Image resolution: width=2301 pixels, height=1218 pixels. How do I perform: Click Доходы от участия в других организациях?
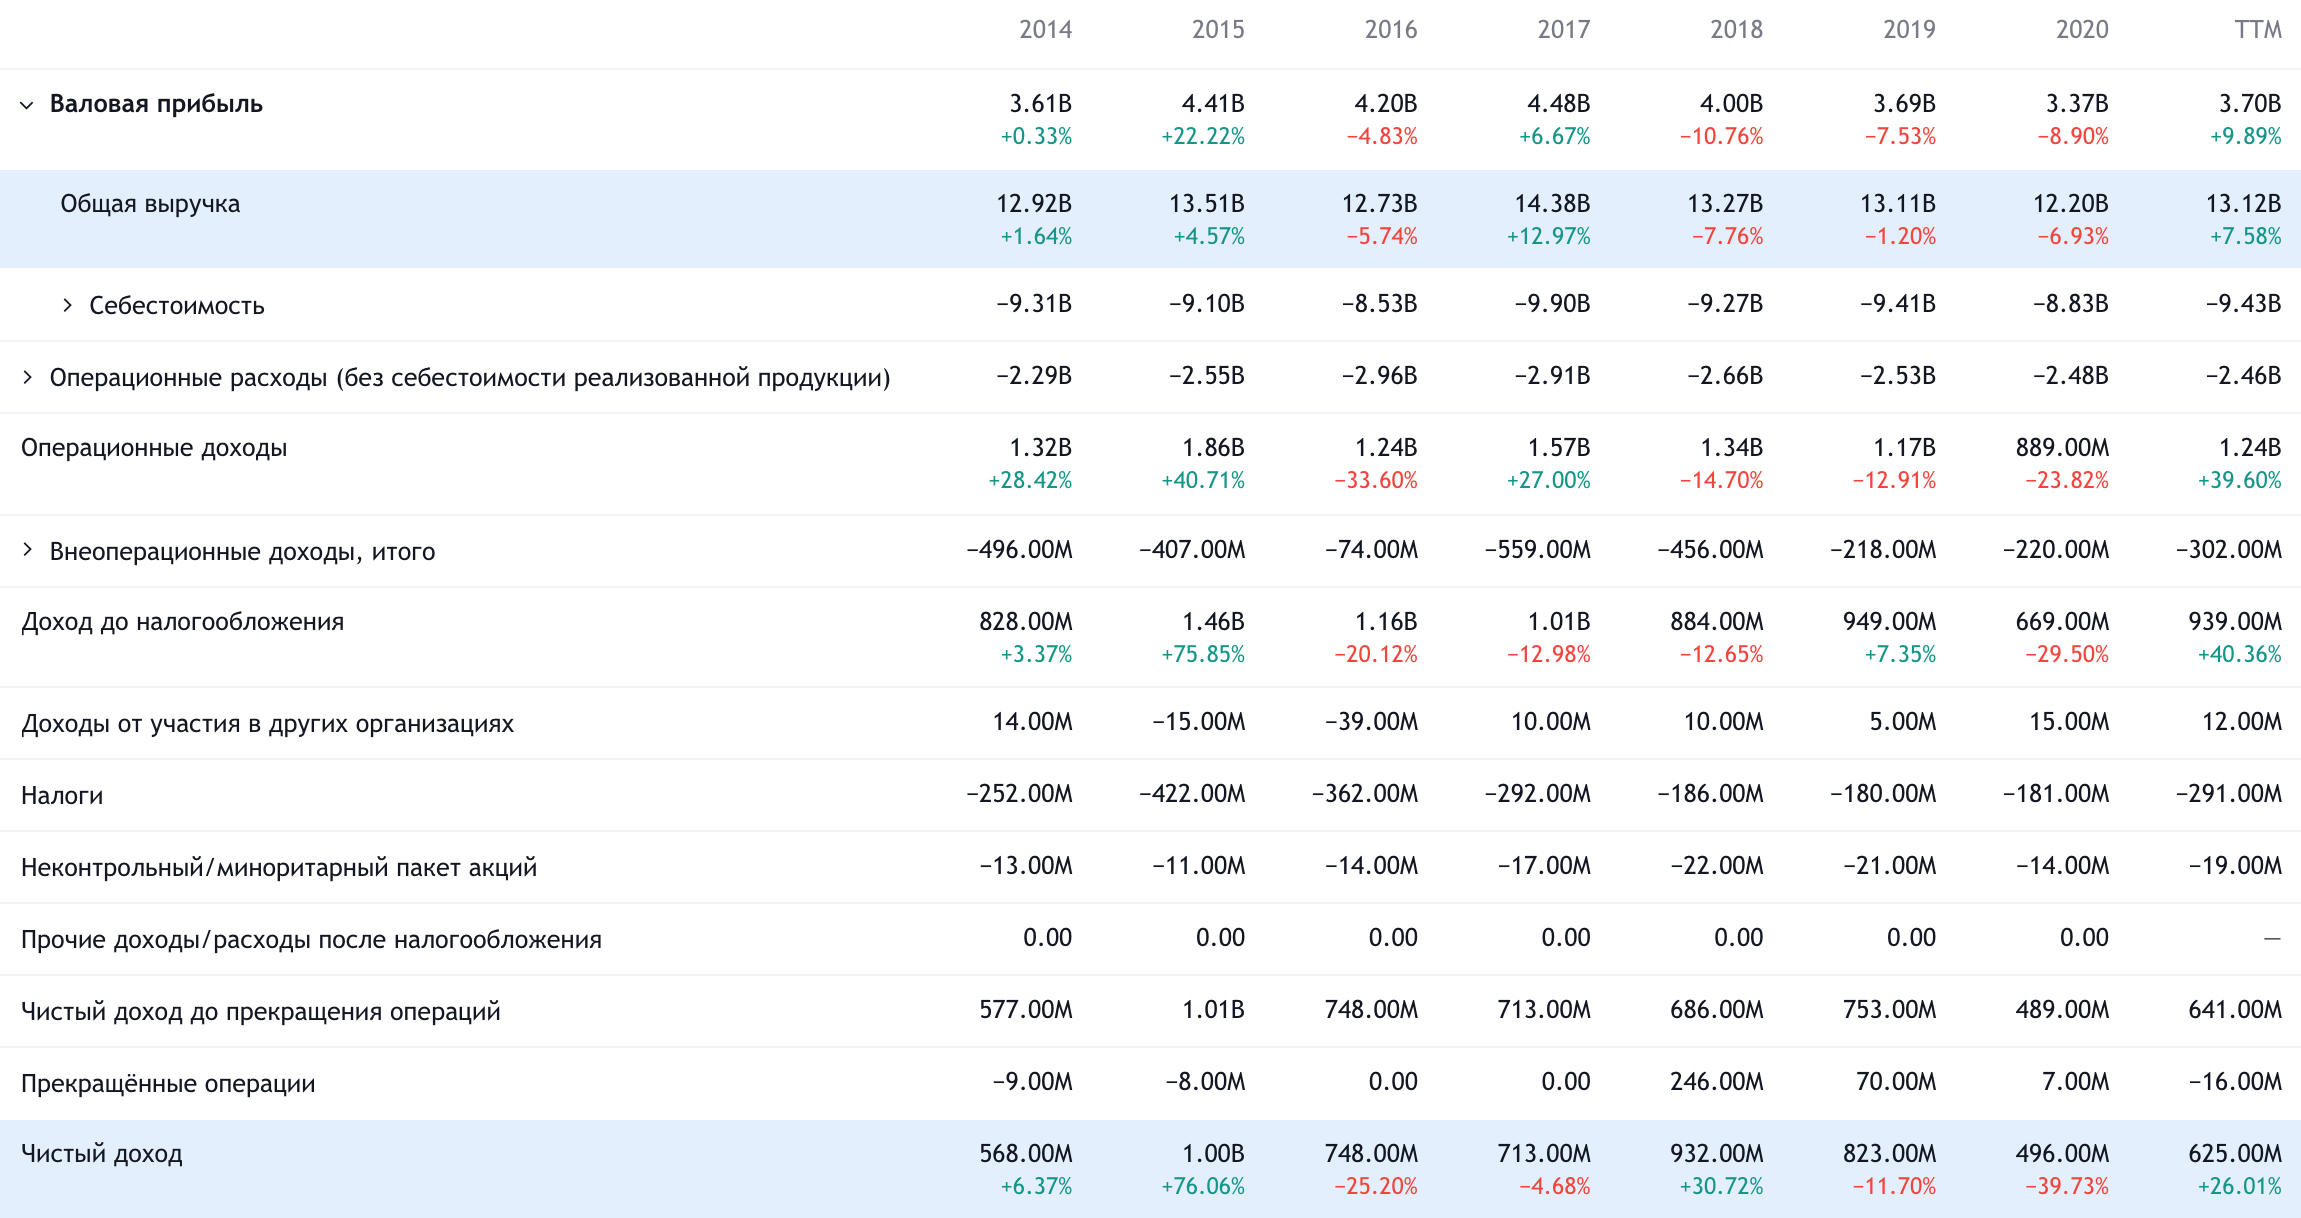pyautogui.click(x=267, y=724)
